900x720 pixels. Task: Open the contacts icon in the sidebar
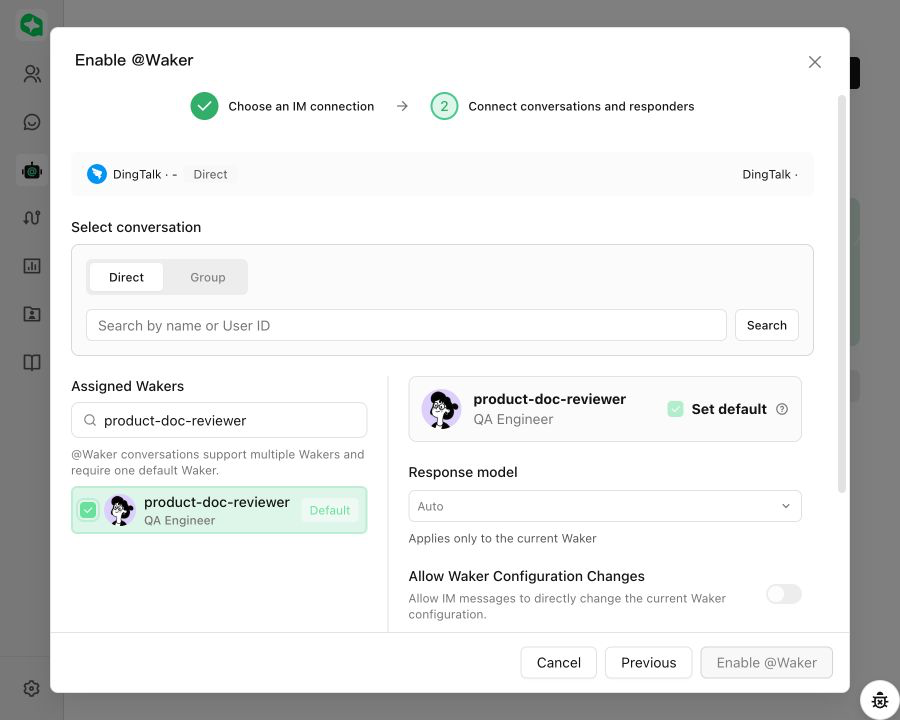(x=32, y=74)
